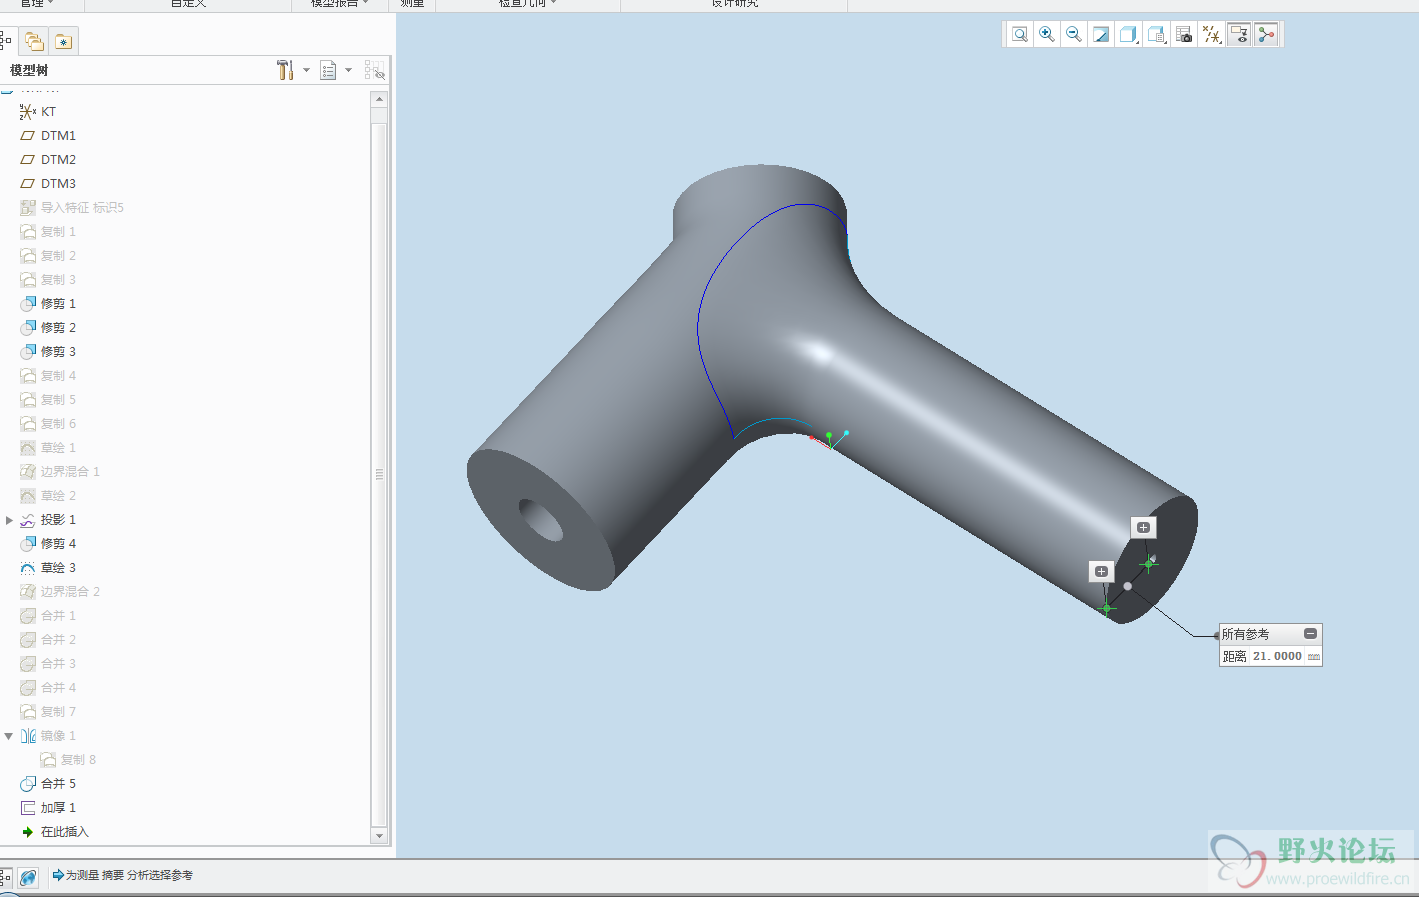Viewport: 1419px width, 897px height.
Task: Select datum plane DTM1
Action: point(48,136)
